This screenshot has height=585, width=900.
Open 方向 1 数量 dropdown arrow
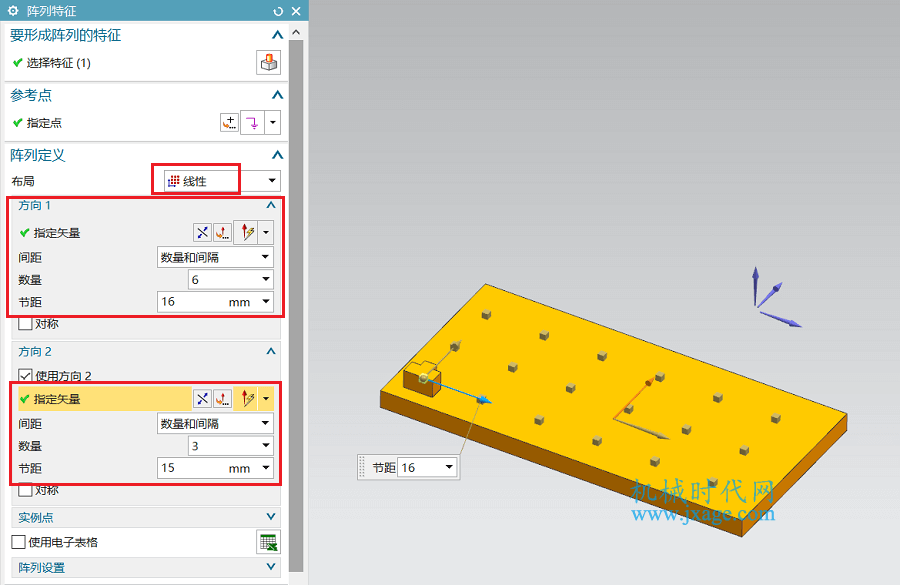click(x=266, y=280)
